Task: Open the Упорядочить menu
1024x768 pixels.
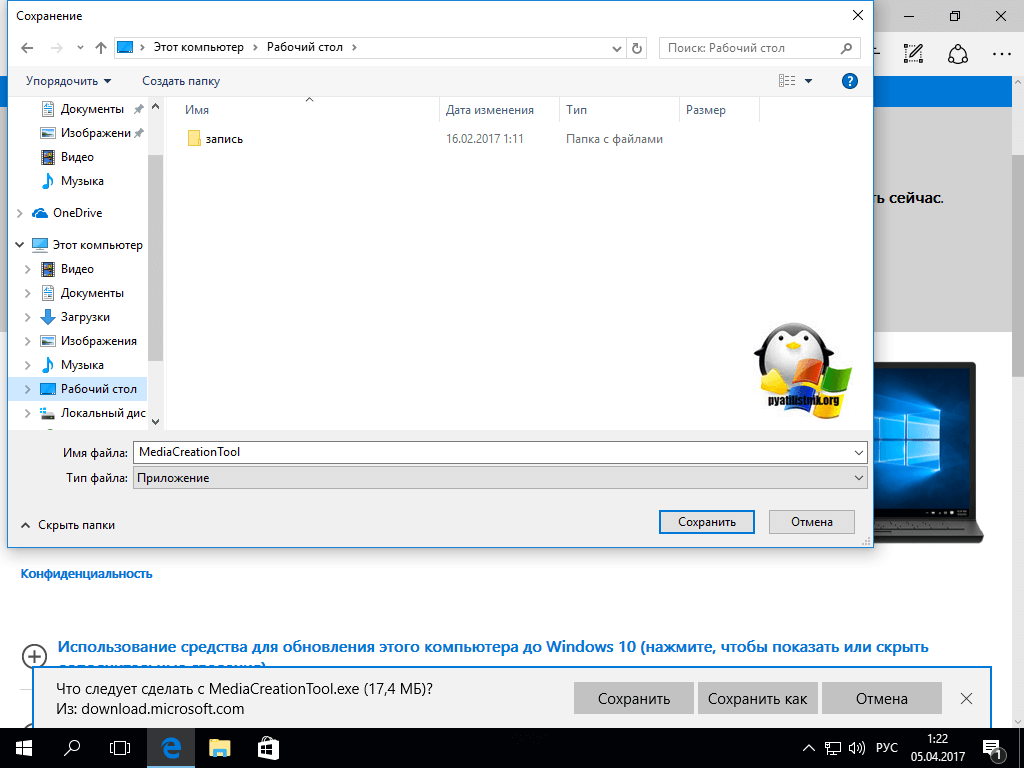Action: coord(69,81)
